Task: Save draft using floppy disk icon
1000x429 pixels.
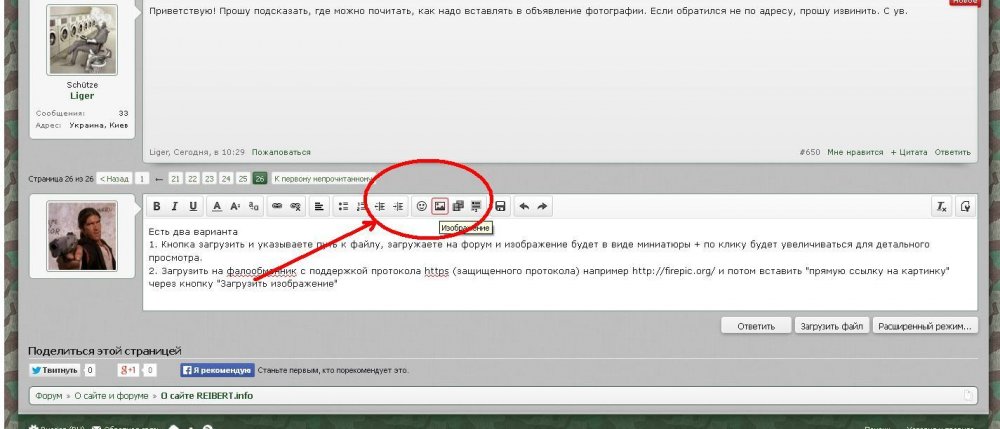Action: coord(500,206)
